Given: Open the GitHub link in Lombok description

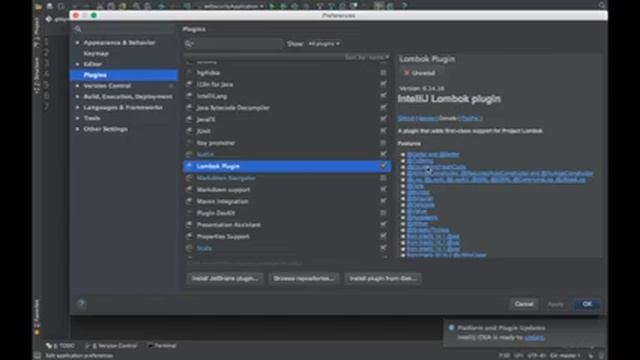Looking at the screenshot, I should click(x=417, y=118).
